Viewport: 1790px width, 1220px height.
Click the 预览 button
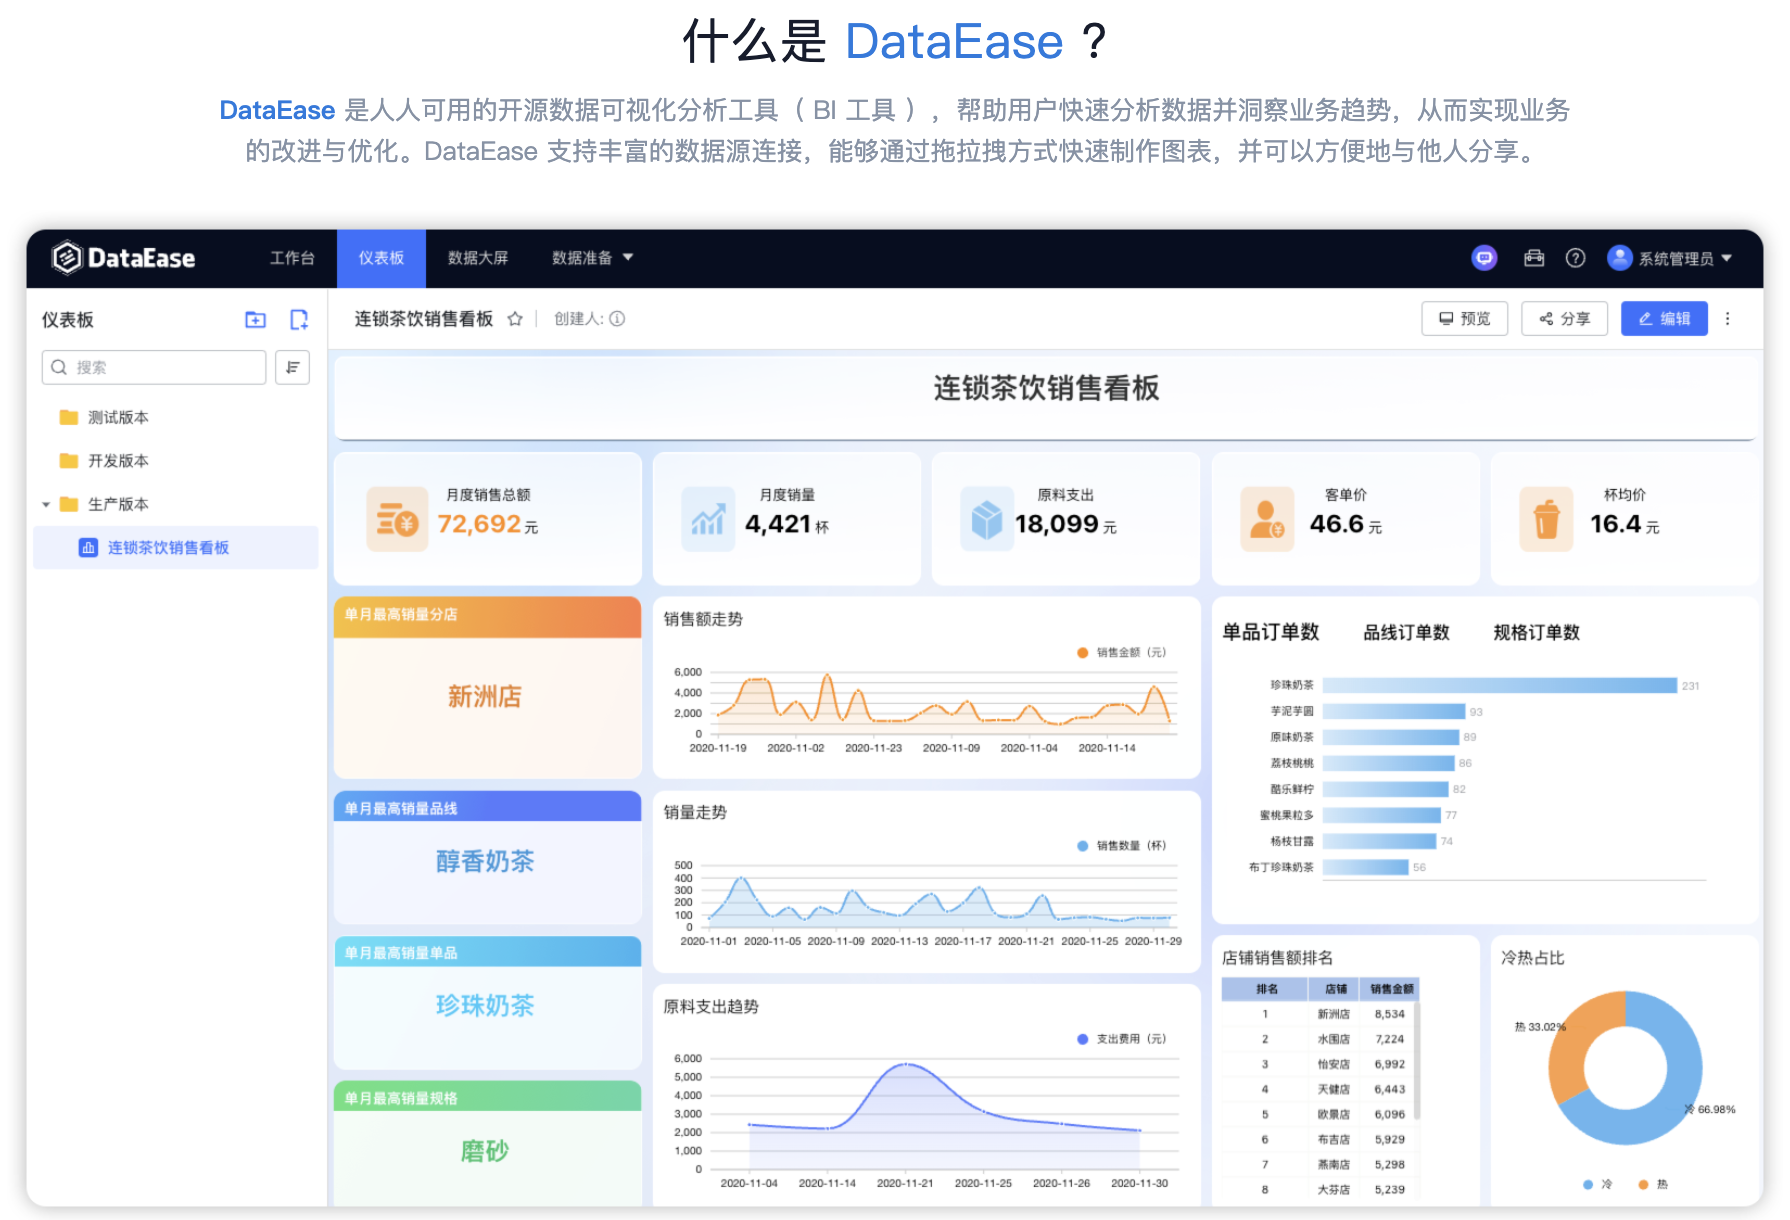[x=1465, y=319]
